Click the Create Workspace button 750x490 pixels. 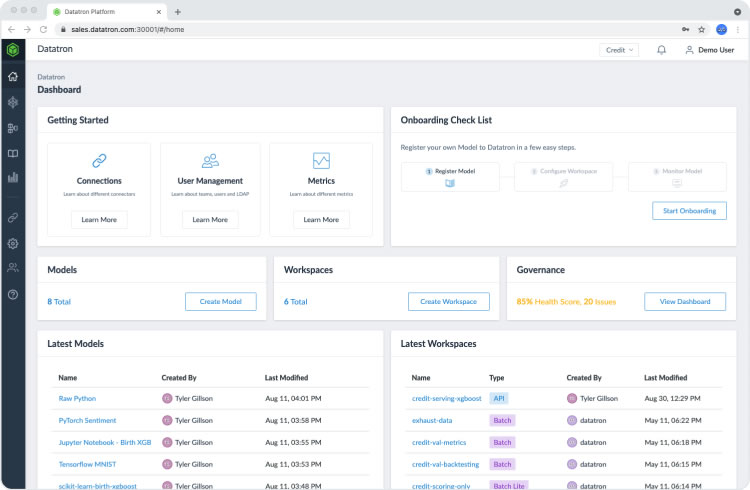(448, 301)
